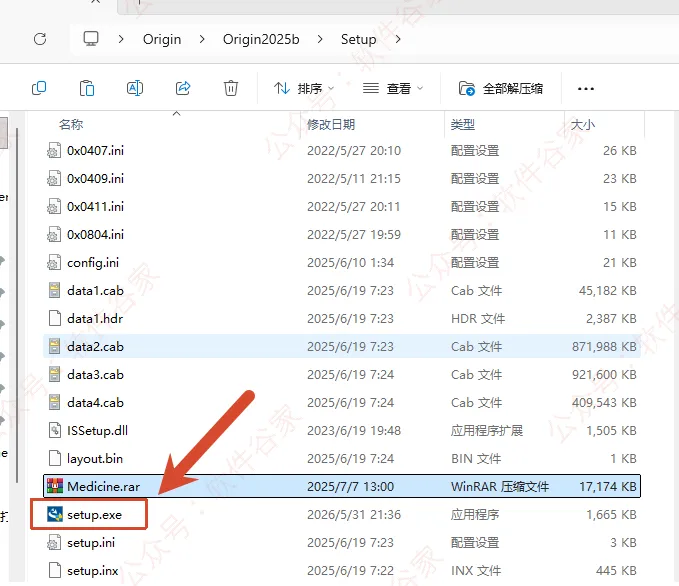Image resolution: width=679 pixels, height=586 pixels.
Task: Click the data1.cab cabinet icon
Action: 55,291
